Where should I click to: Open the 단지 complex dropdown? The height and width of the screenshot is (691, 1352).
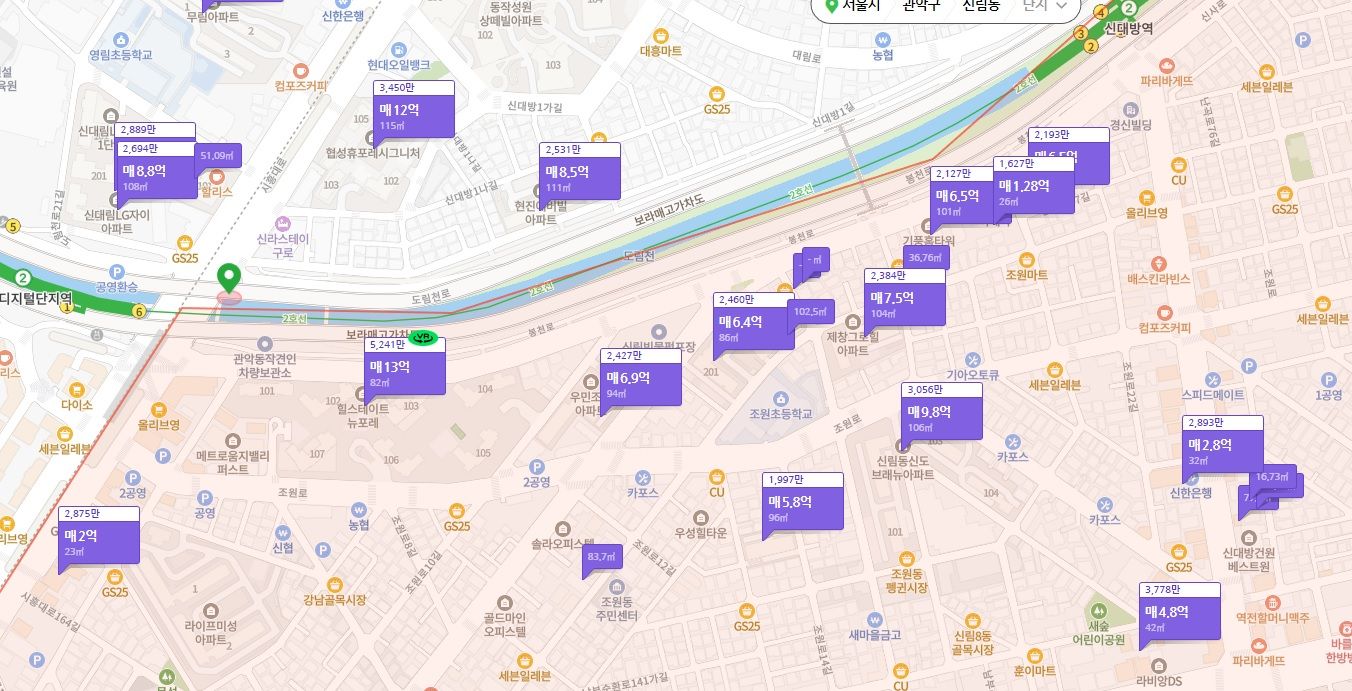[x=1049, y=6]
